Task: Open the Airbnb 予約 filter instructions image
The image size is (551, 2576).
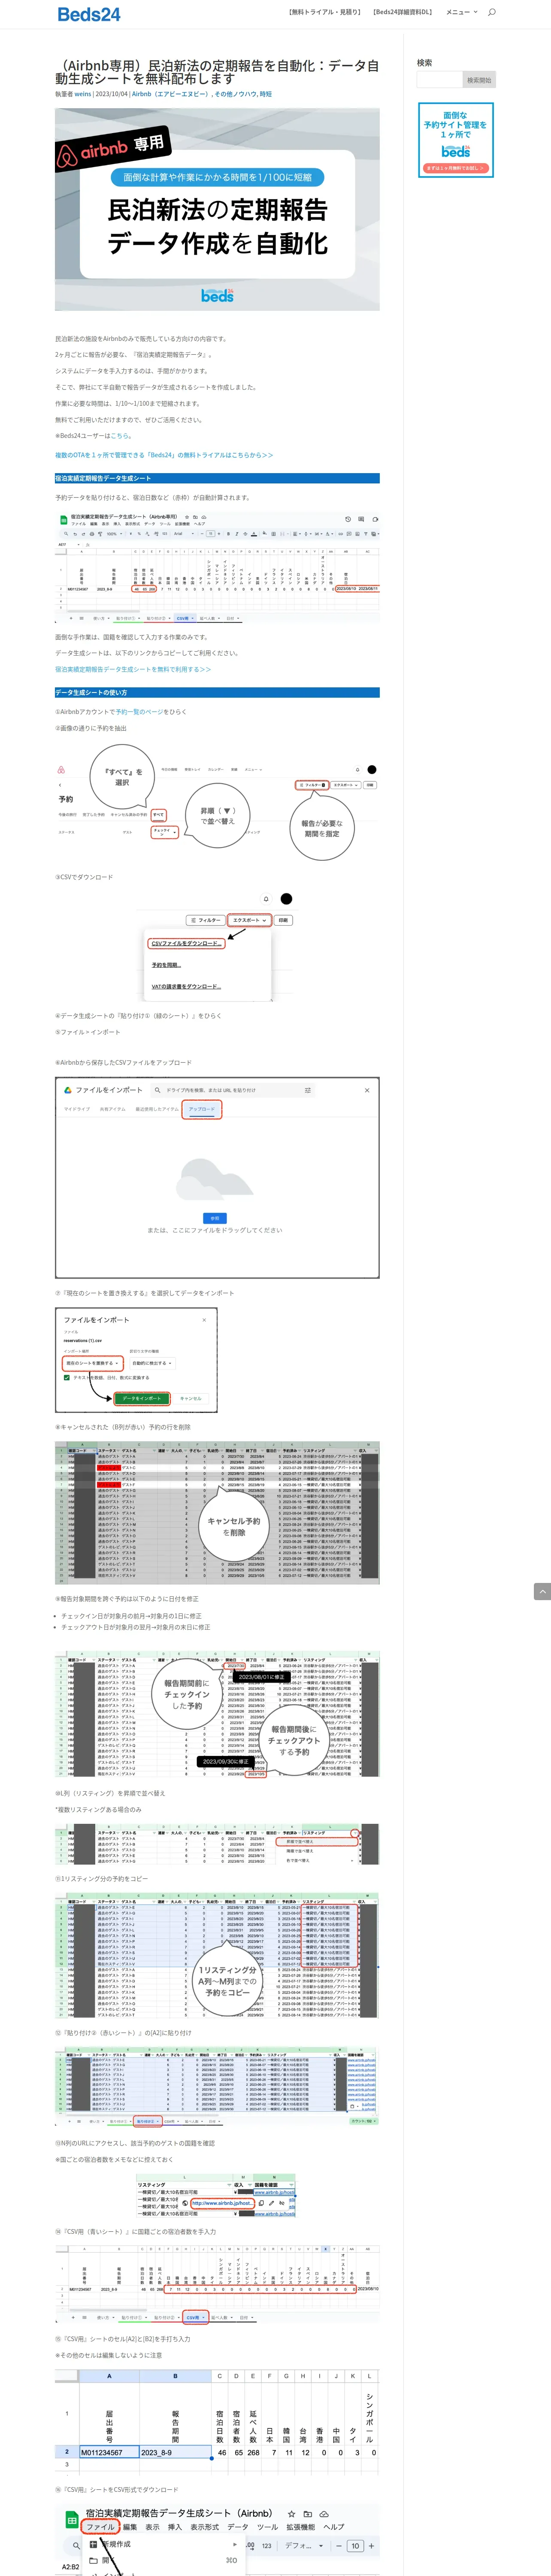Action: 217,802
